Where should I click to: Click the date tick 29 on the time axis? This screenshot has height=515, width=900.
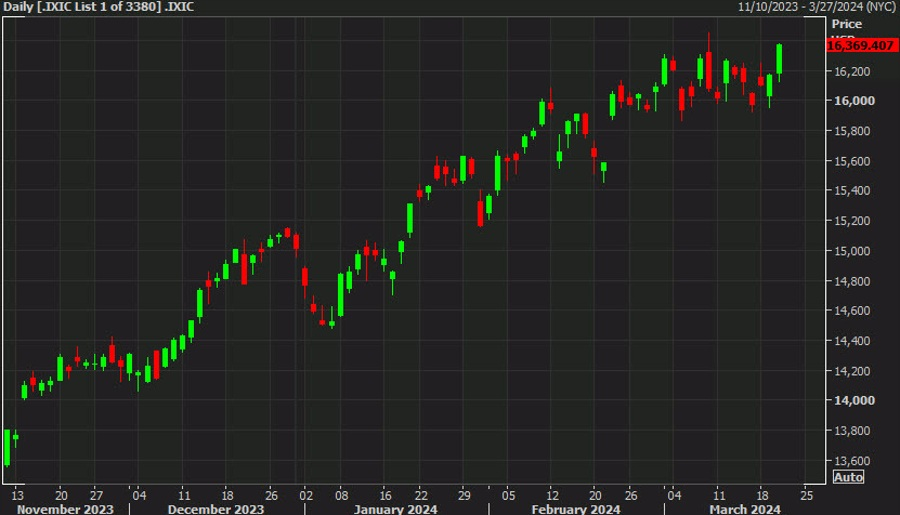[x=464, y=495]
